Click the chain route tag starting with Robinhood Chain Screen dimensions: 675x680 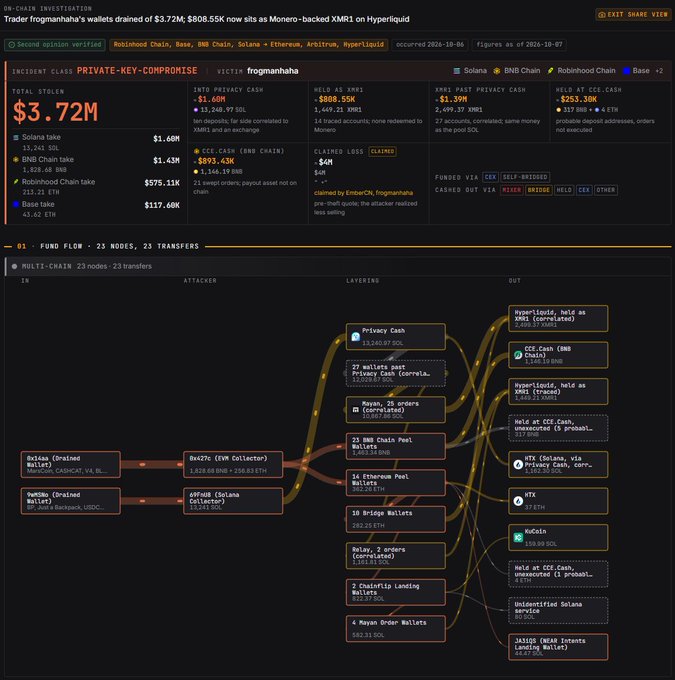[249, 45]
